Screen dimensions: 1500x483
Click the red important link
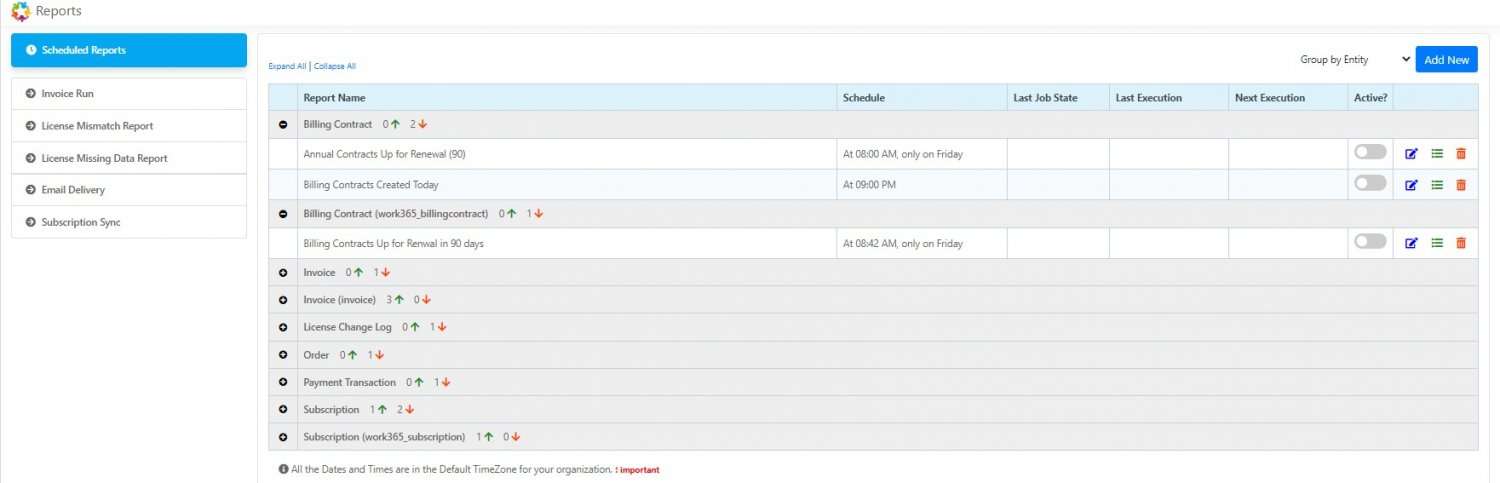tap(638, 470)
